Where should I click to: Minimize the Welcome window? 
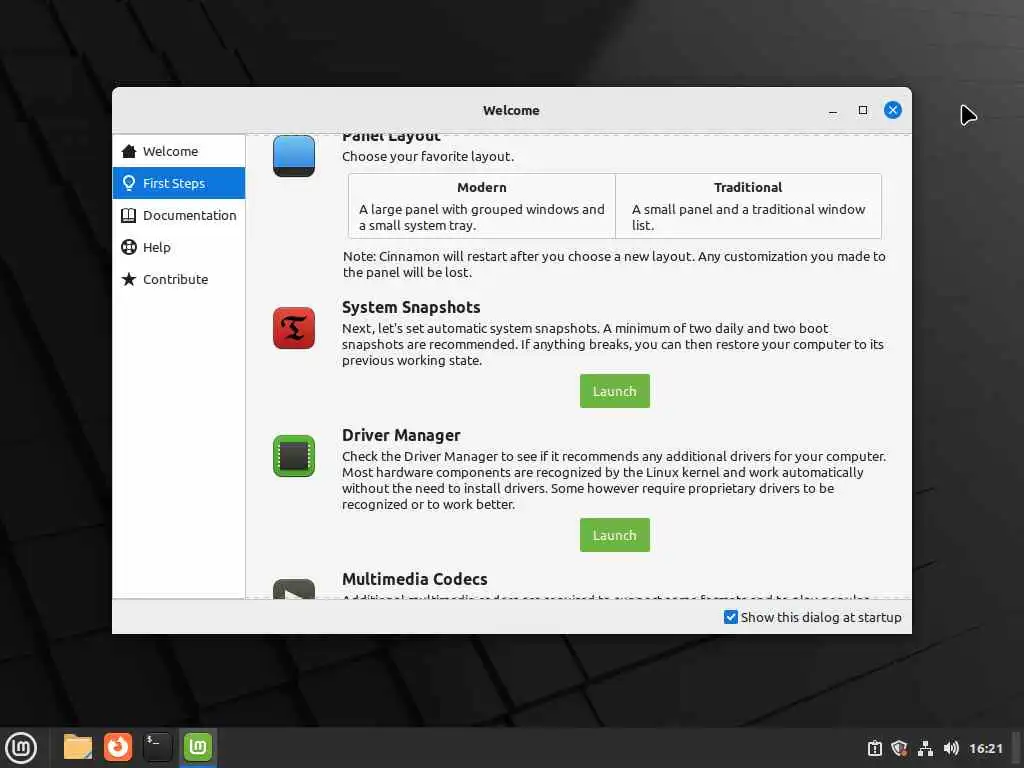[833, 110]
